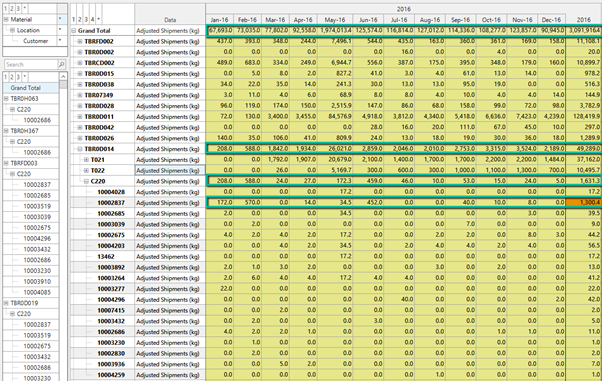This screenshot has height=381, width=602.
Task: Select customer row 10003892 in the pivot grid
Action: point(111,267)
